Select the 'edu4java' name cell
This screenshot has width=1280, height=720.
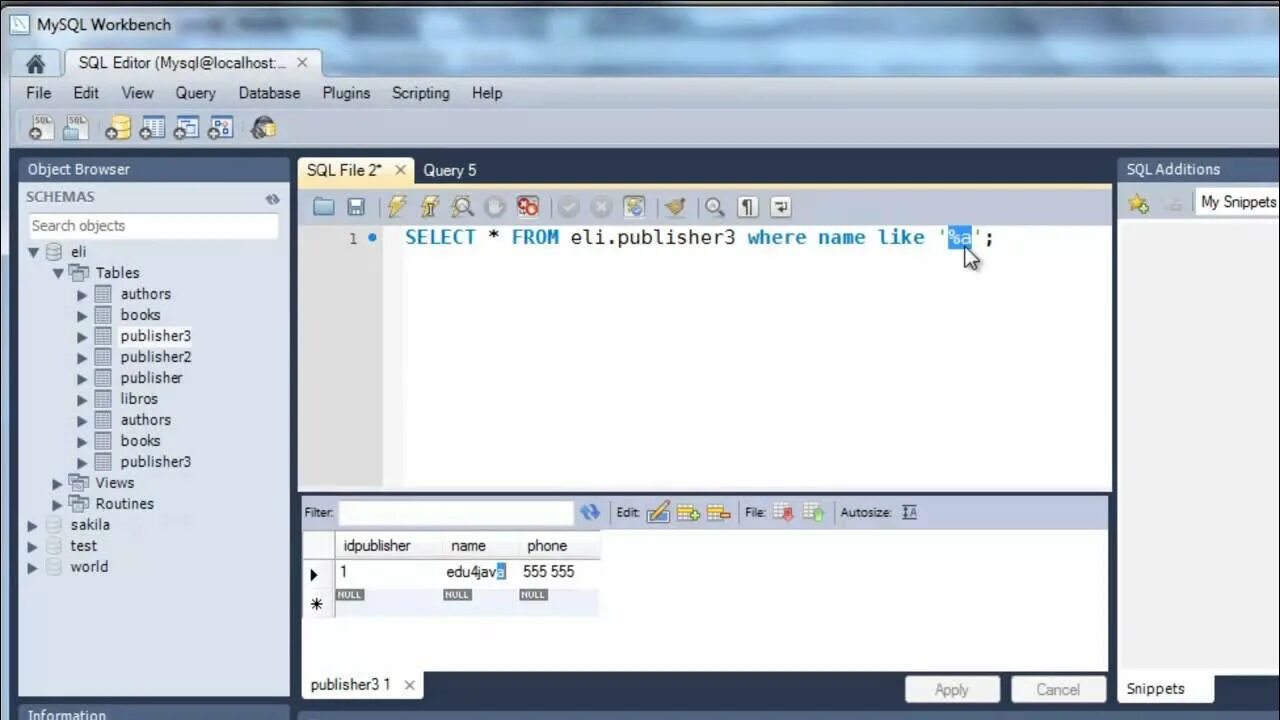(478, 572)
